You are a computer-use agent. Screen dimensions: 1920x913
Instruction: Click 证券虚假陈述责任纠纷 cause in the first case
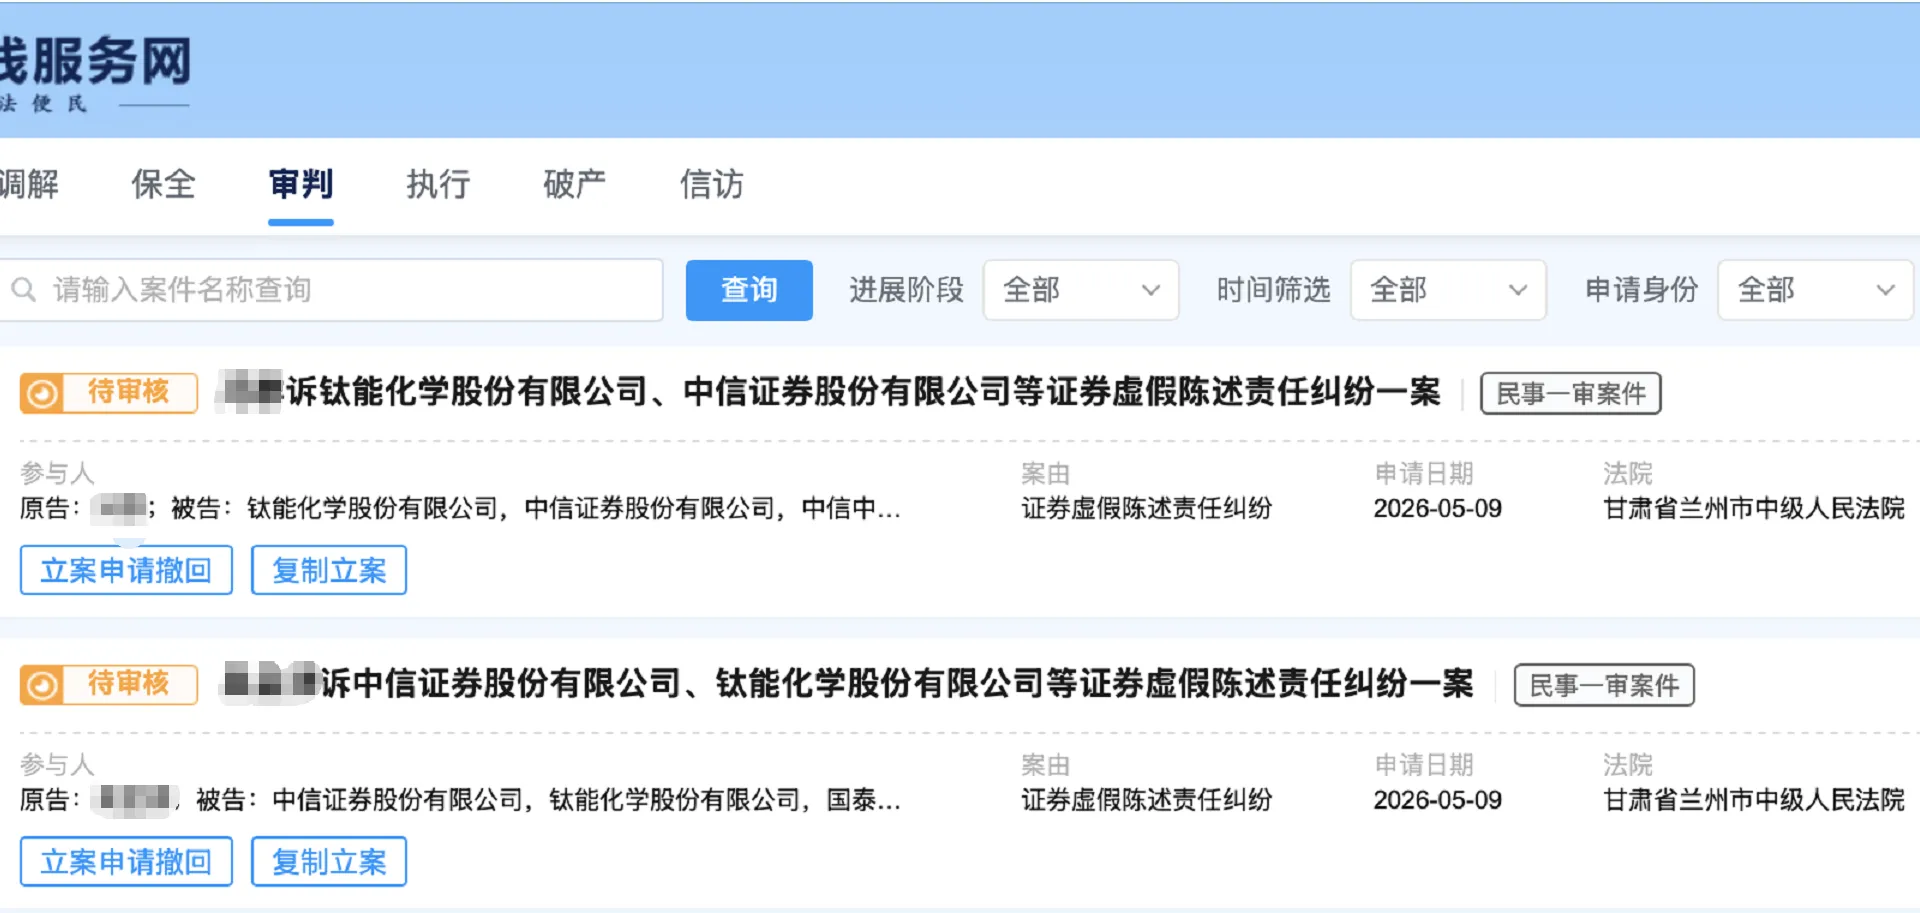click(x=1146, y=508)
